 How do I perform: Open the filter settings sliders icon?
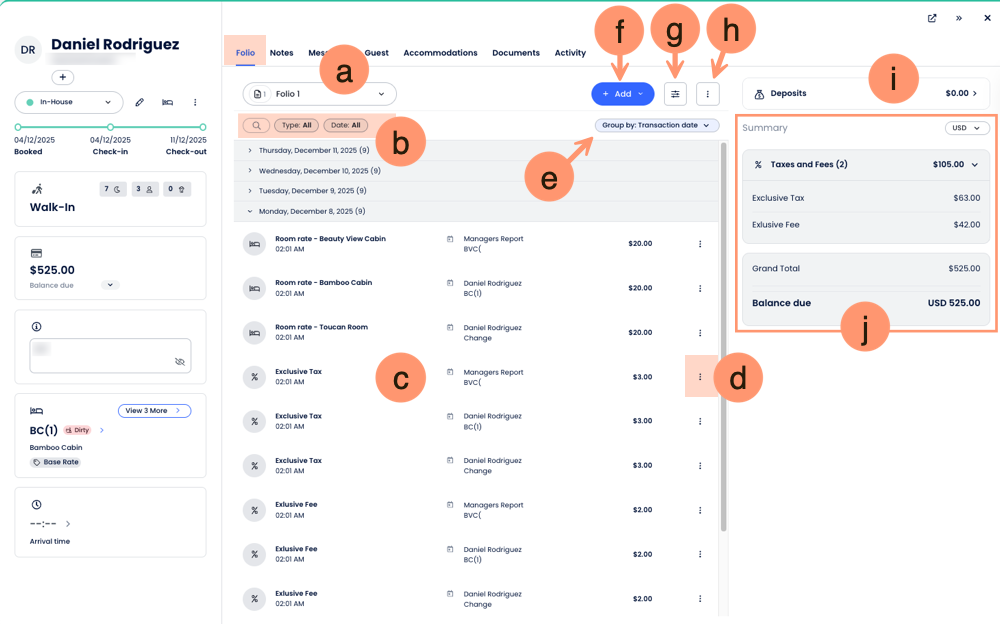click(x=675, y=94)
